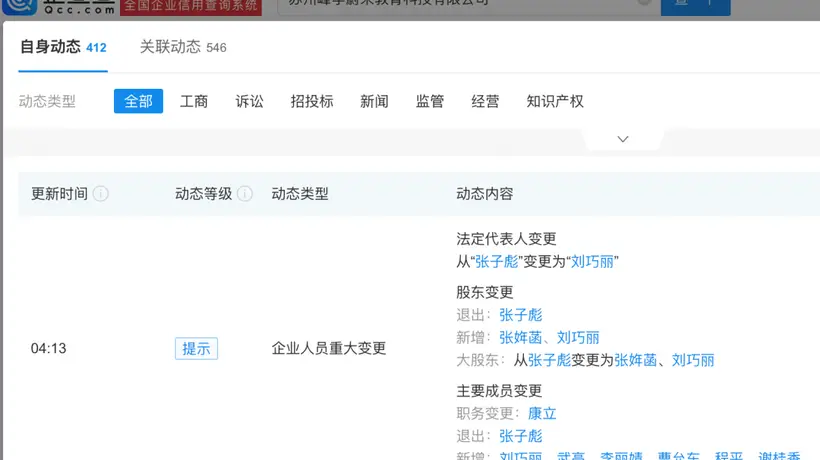Open 张子彪 link in 法定代表人变更
The width and height of the screenshot is (820, 460).
(x=496, y=261)
